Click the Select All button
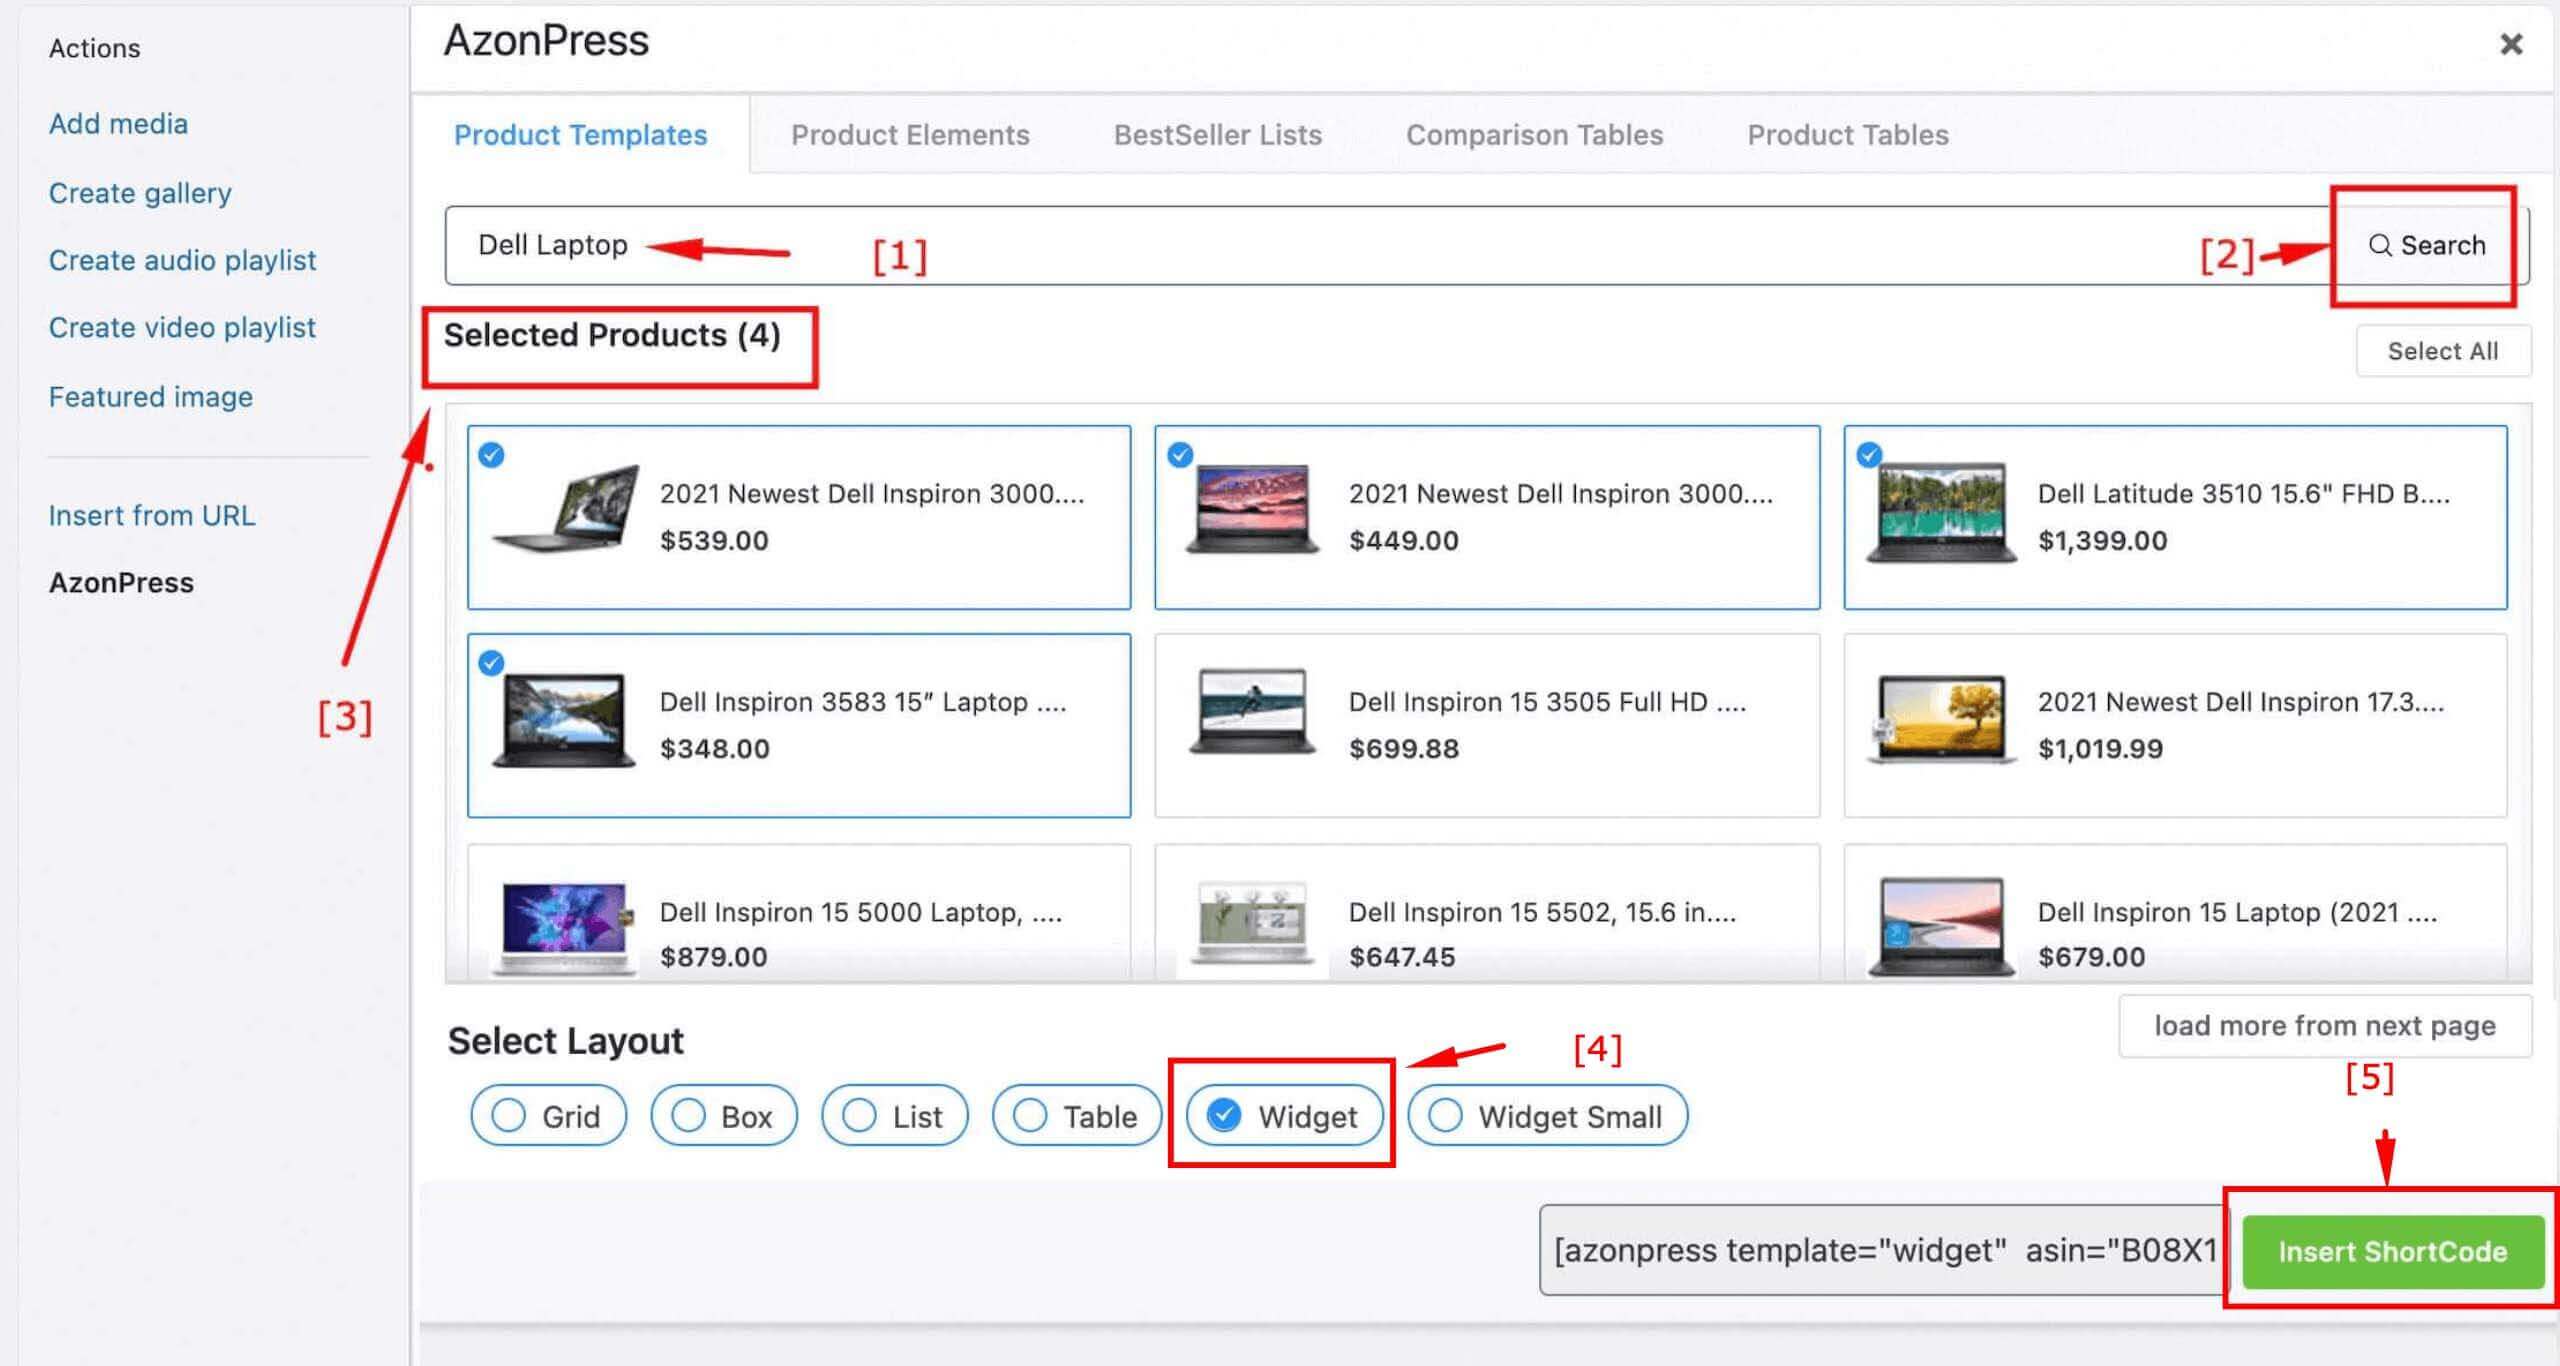The width and height of the screenshot is (2560, 1366). coord(2443,351)
